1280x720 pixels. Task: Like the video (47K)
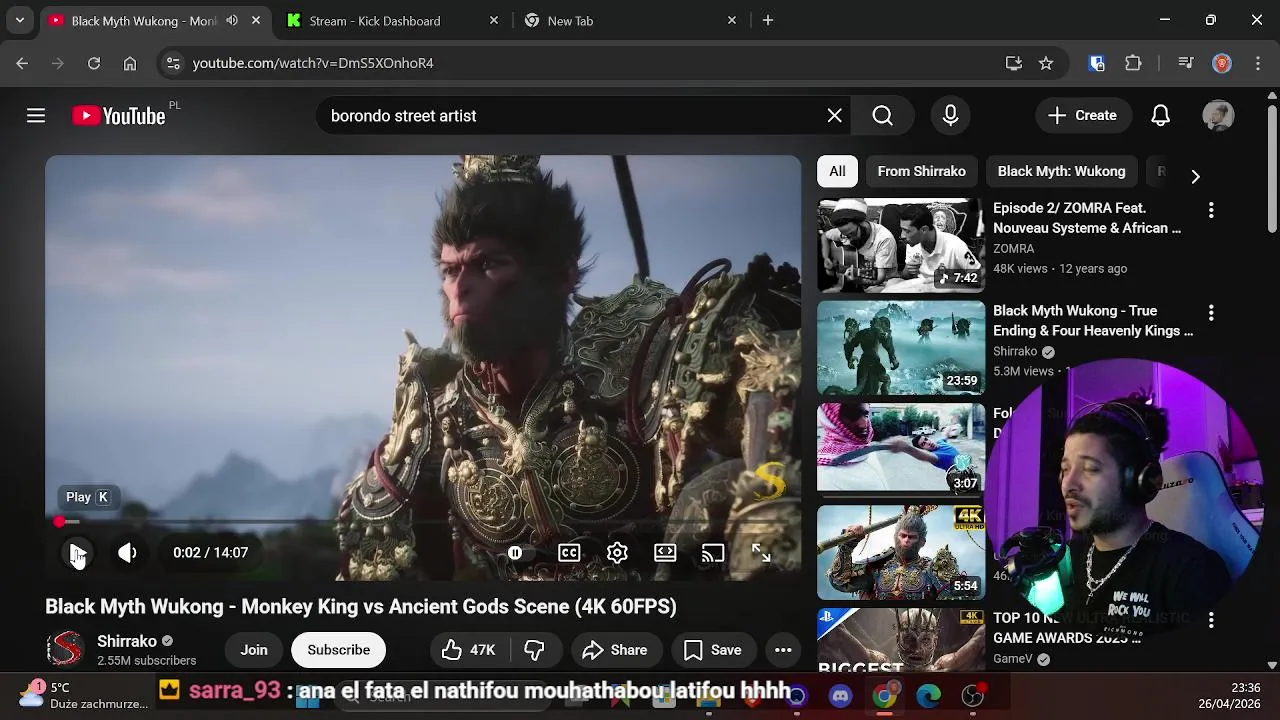pyautogui.click(x=469, y=650)
